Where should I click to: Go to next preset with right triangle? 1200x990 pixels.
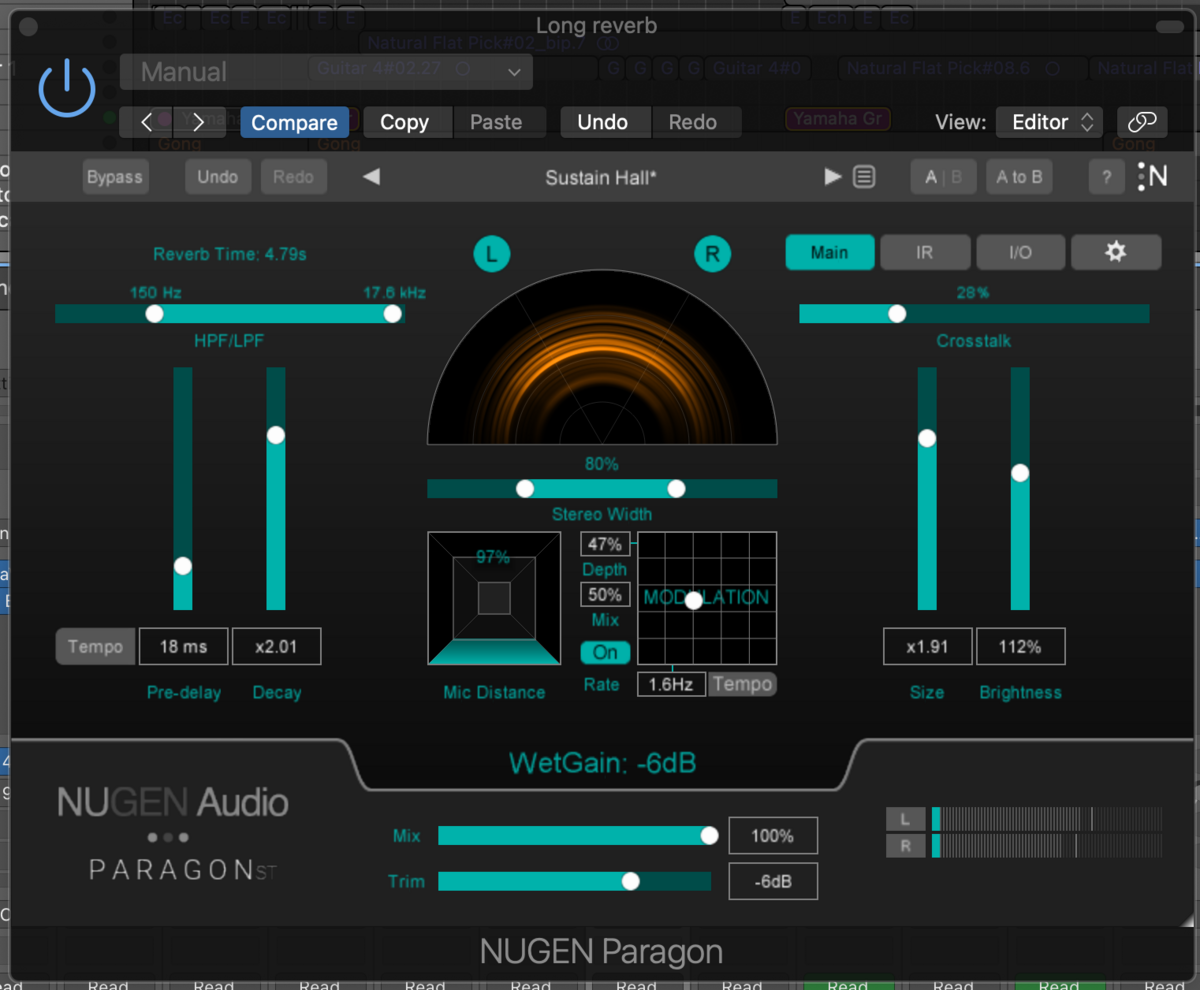pos(832,177)
